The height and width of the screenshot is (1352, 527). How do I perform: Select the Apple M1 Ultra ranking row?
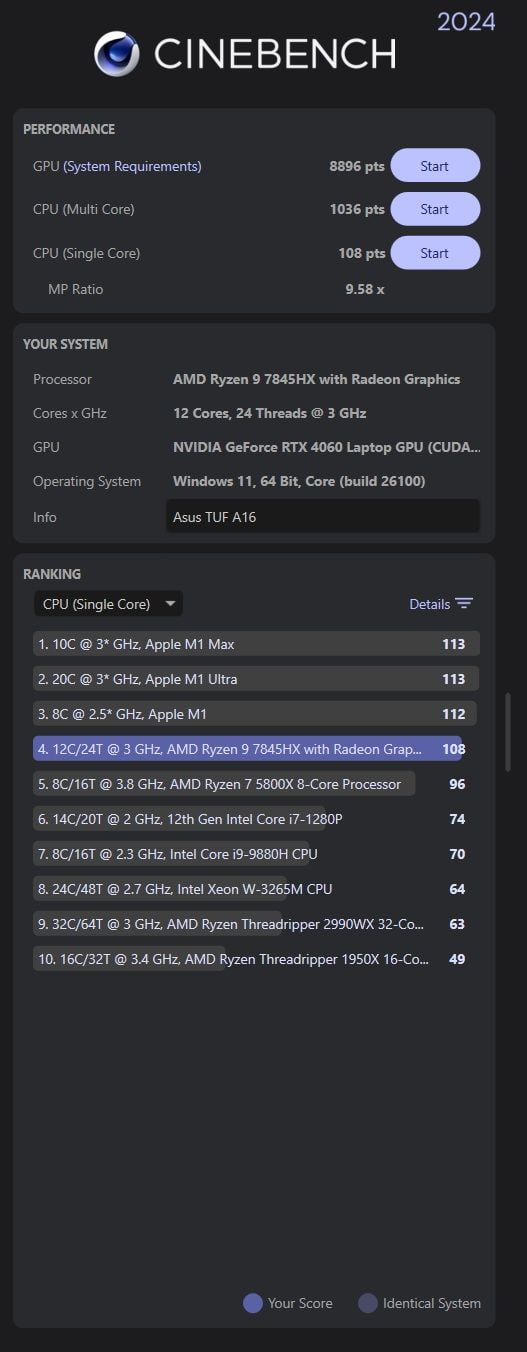click(x=256, y=679)
